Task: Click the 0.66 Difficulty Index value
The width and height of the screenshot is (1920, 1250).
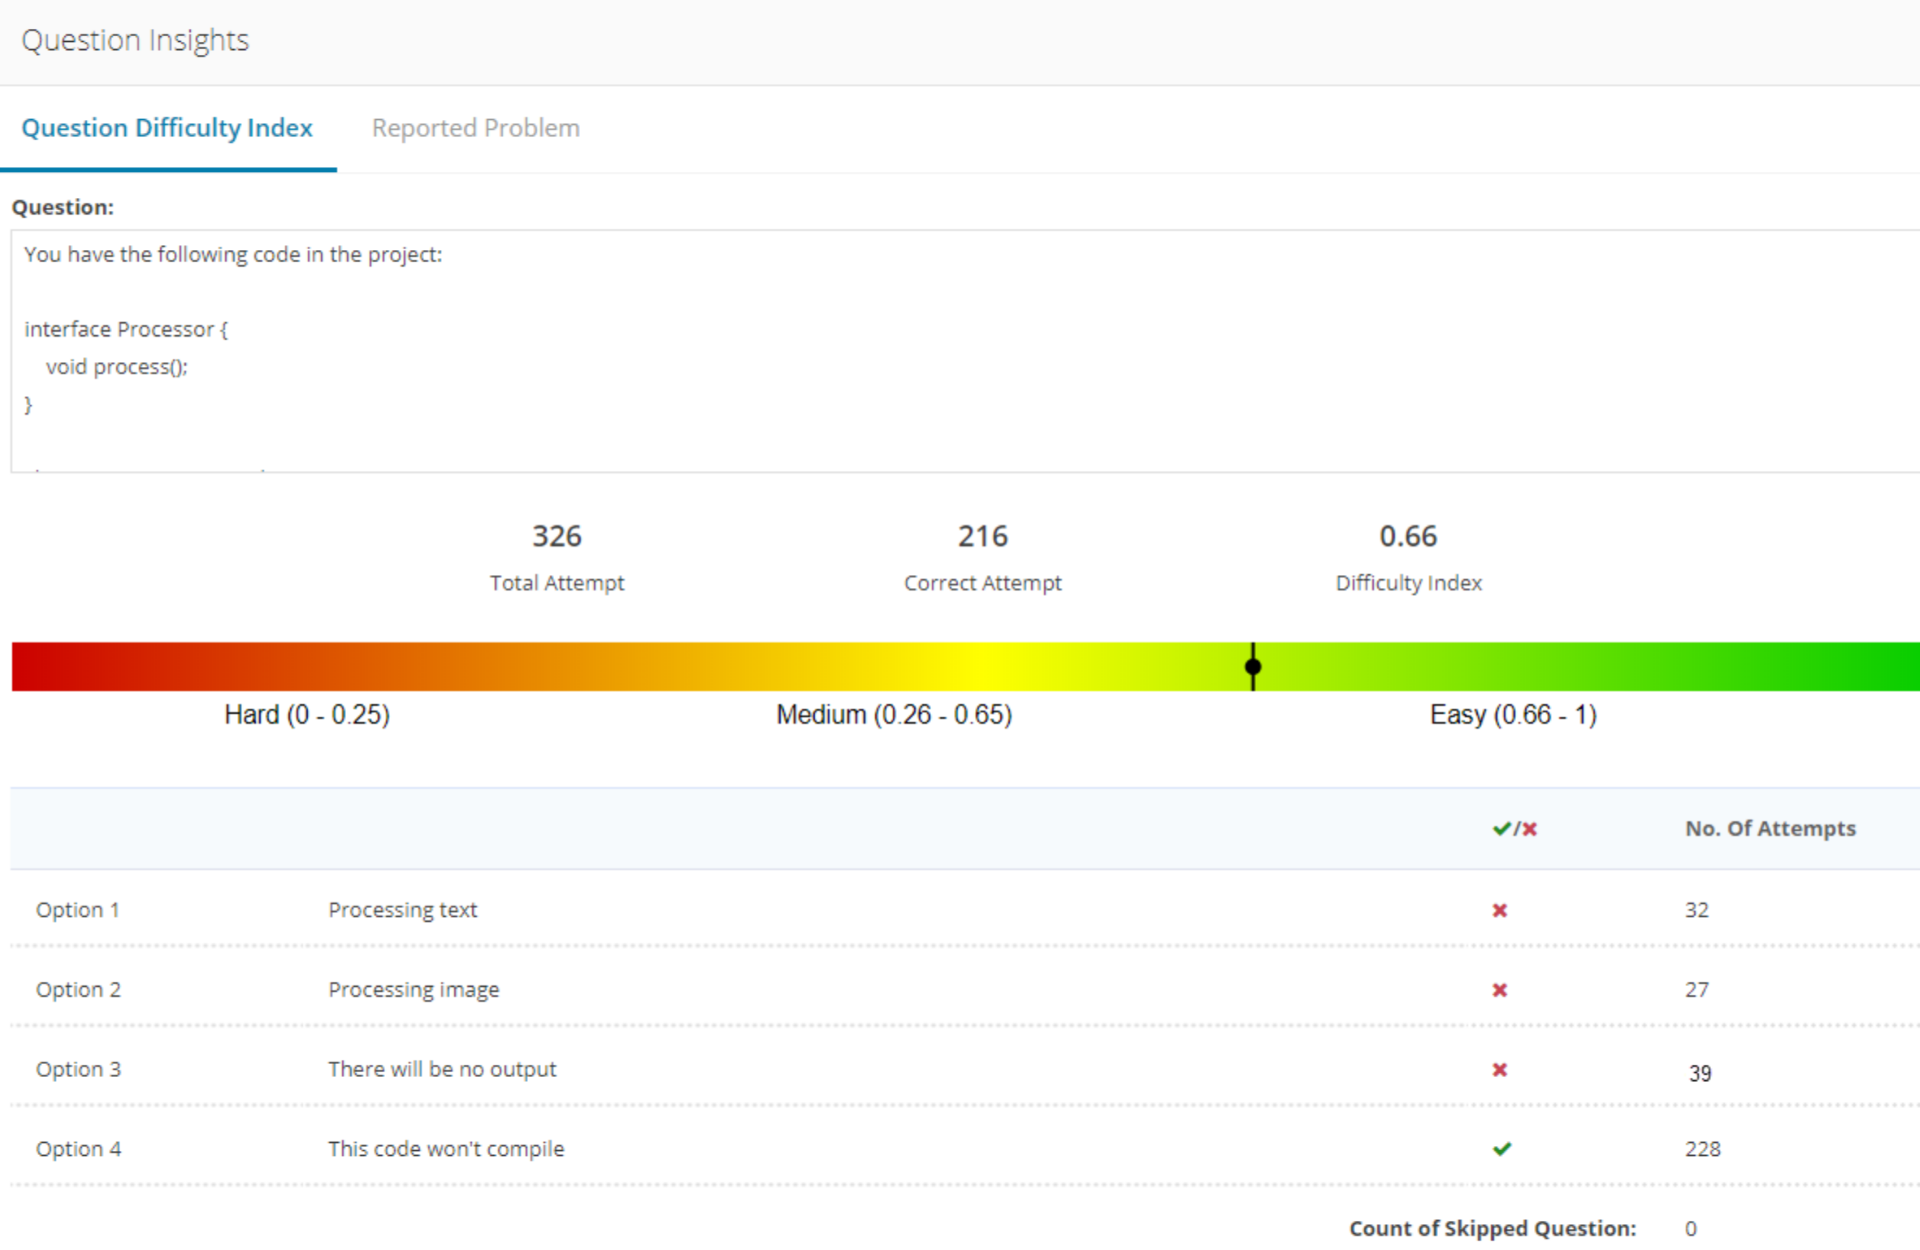Action: click(1408, 537)
